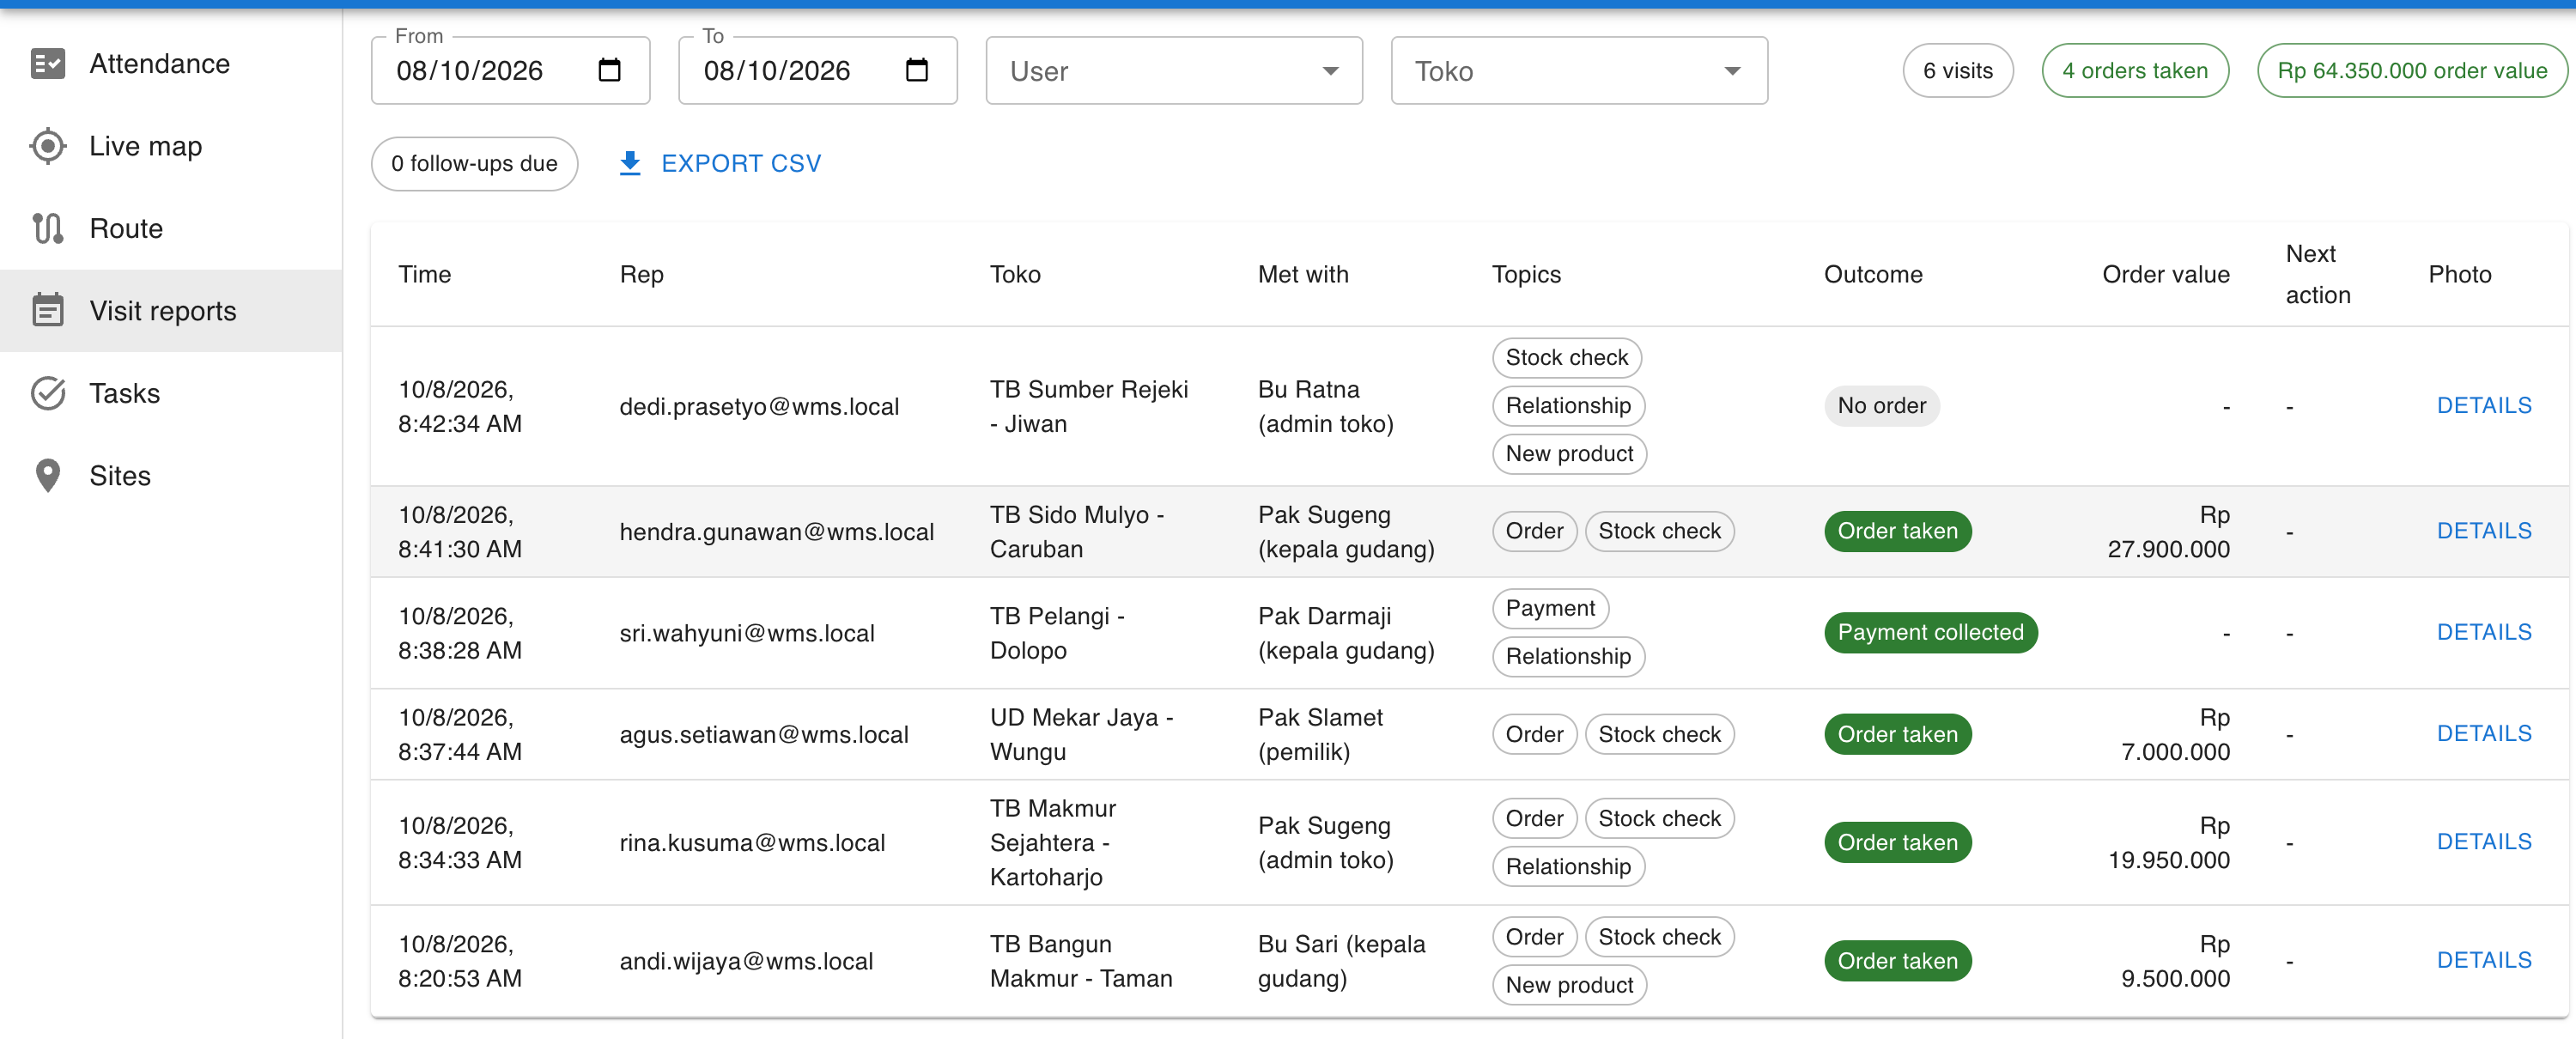Click the export download icon
This screenshot has height=1039, width=2576.
630,163
